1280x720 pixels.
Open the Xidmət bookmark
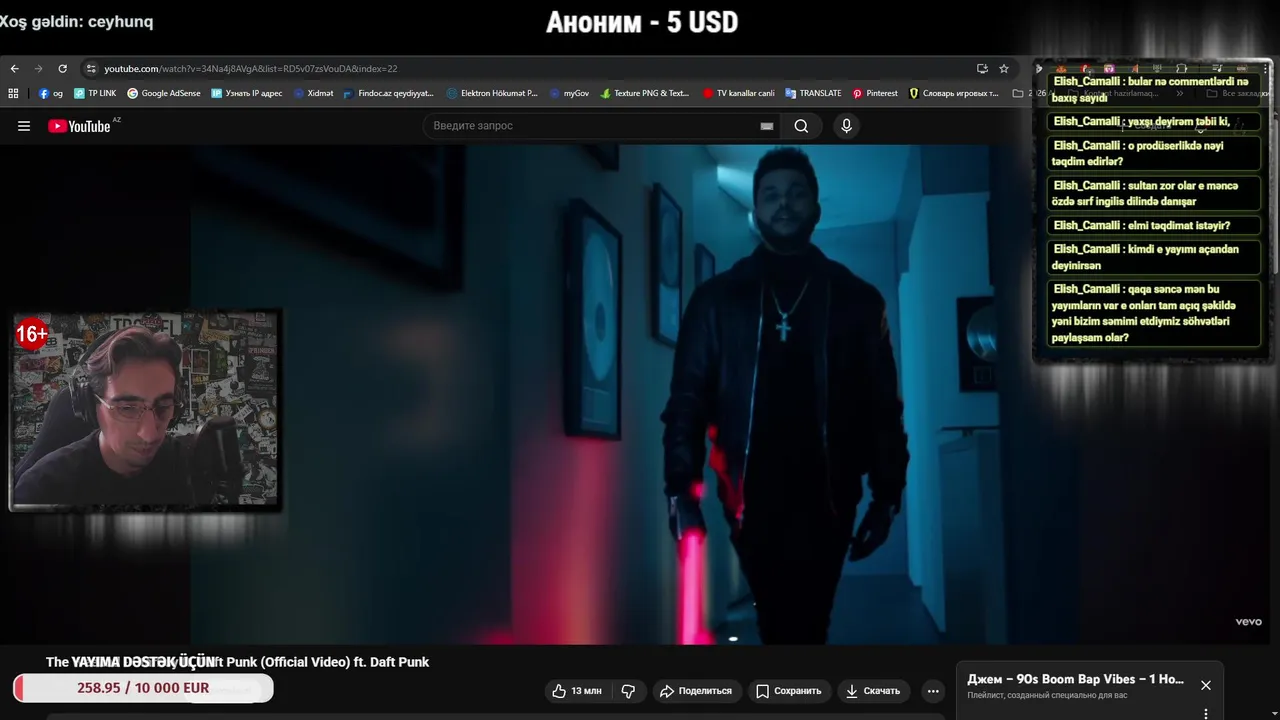tap(313, 93)
